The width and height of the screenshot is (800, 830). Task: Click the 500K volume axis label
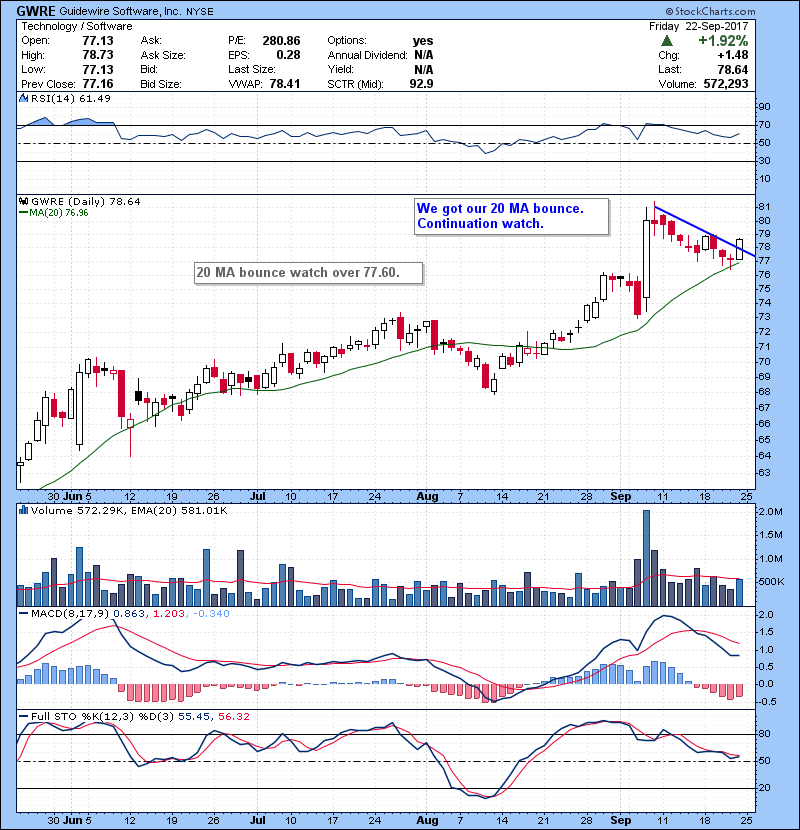(x=770, y=582)
